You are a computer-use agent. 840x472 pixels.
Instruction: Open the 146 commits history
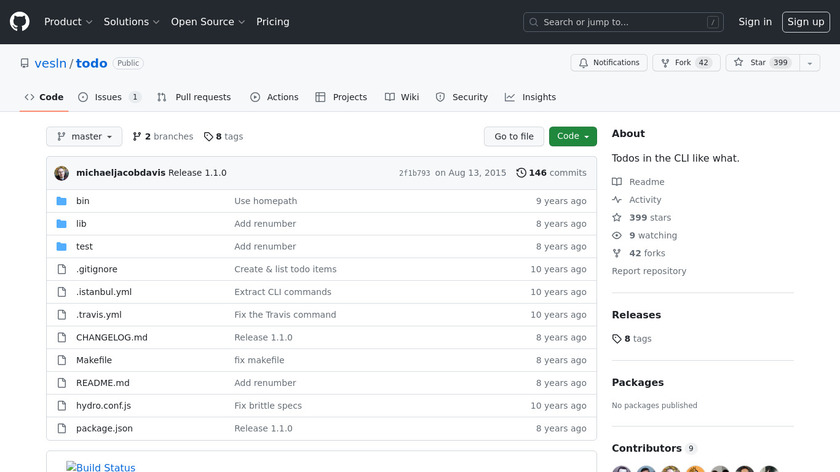tap(551, 173)
